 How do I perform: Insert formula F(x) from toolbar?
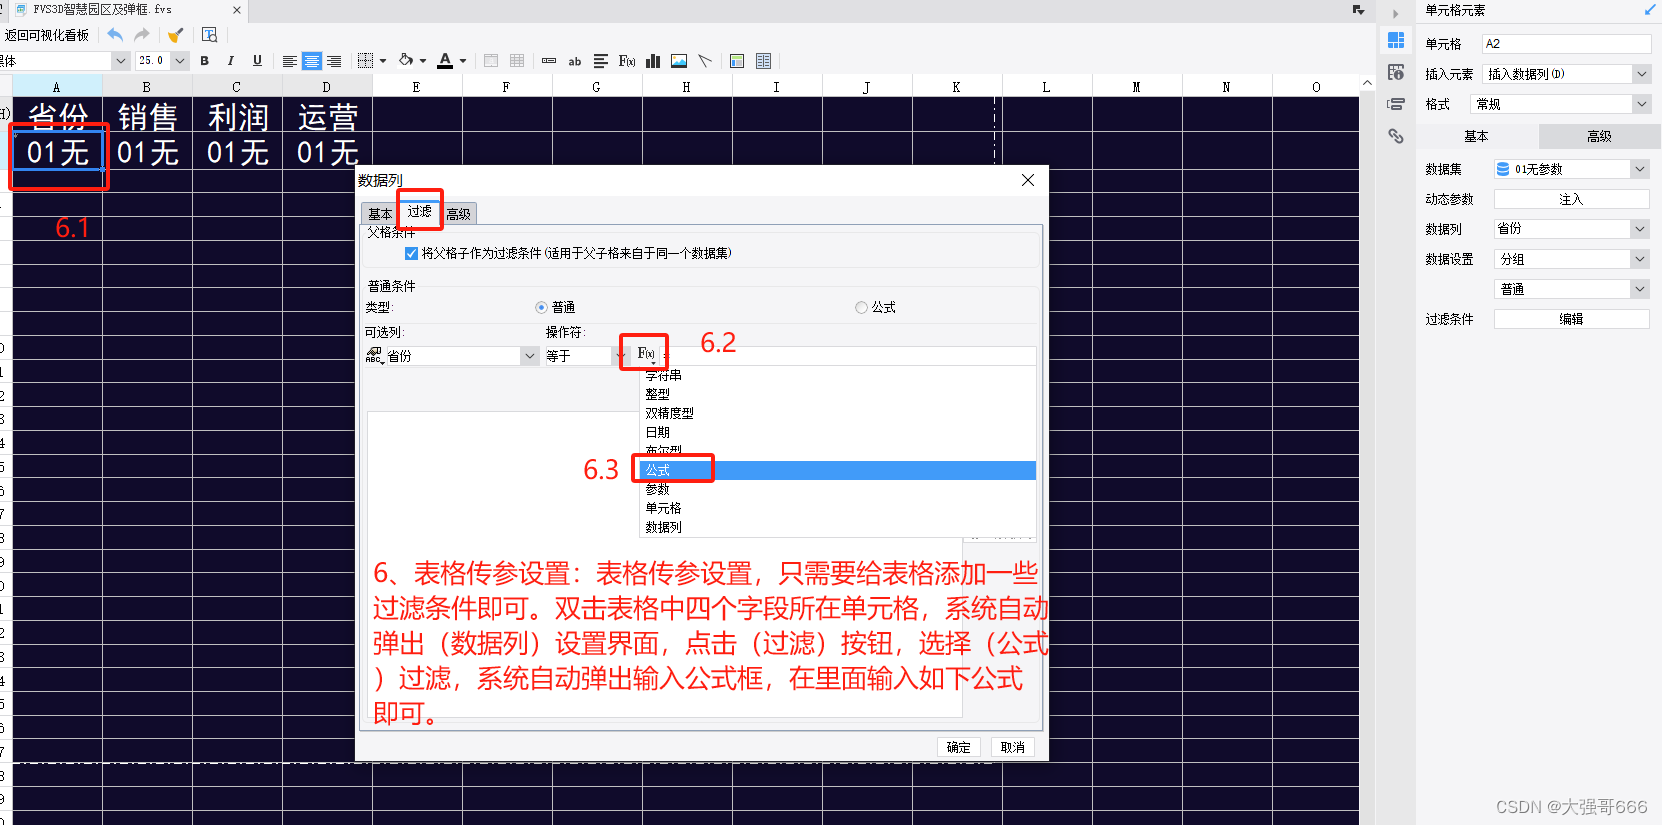pos(627,61)
